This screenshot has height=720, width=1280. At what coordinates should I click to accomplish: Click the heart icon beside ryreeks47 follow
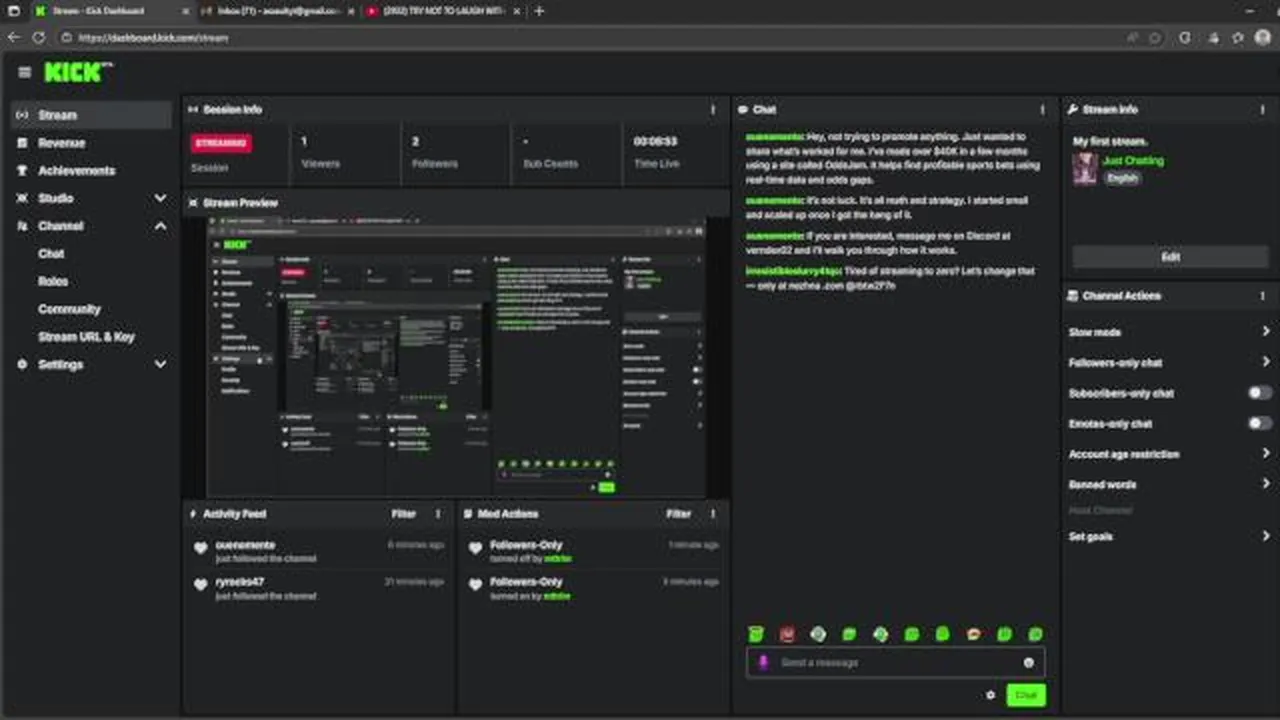pos(200,584)
